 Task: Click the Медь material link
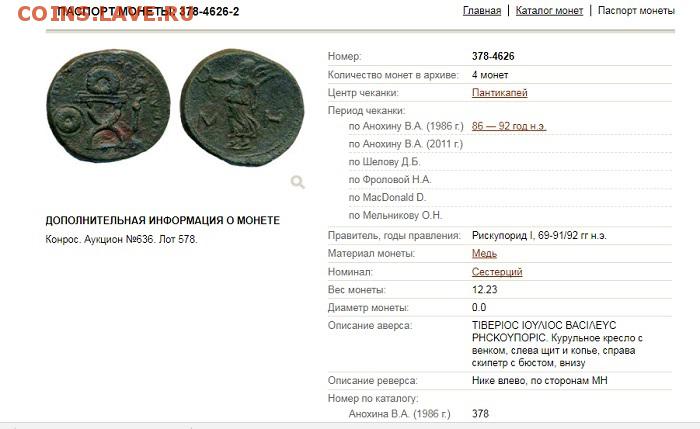pyautogui.click(x=484, y=254)
